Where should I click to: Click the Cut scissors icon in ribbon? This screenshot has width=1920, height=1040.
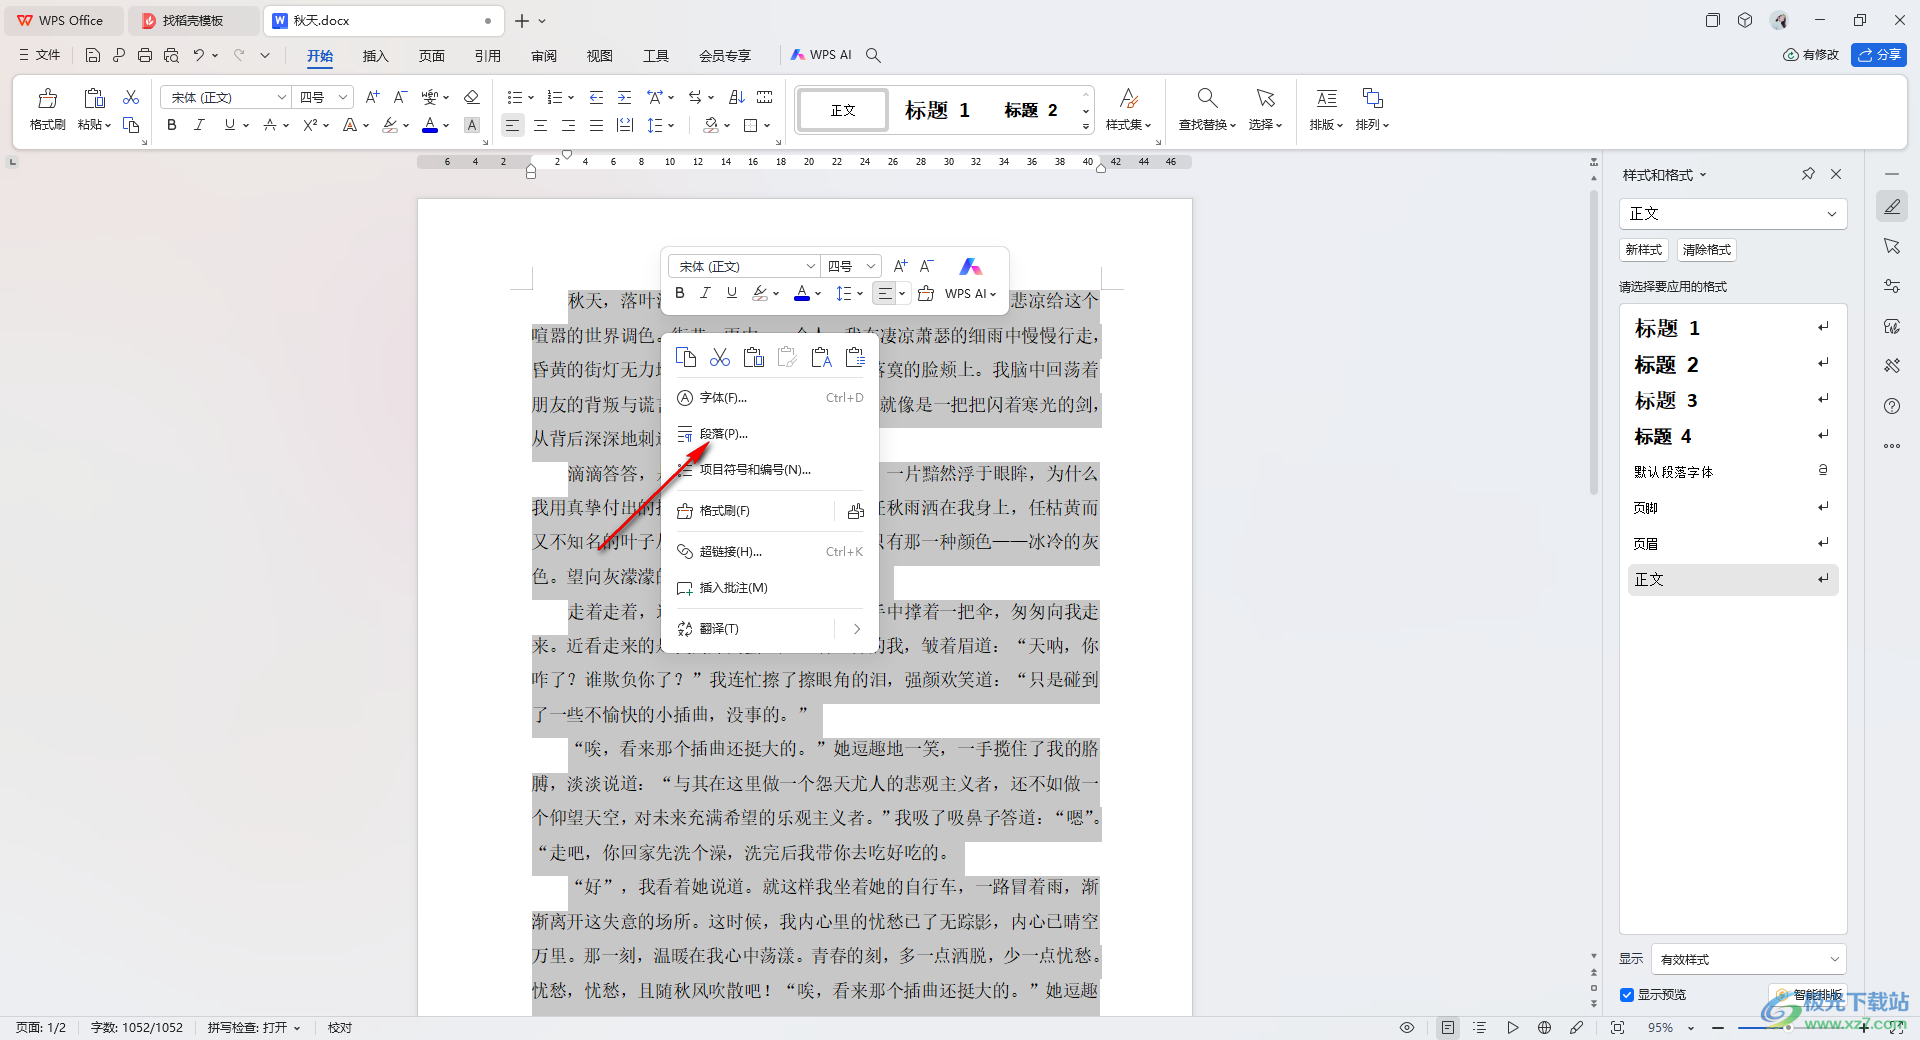click(x=131, y=97)
